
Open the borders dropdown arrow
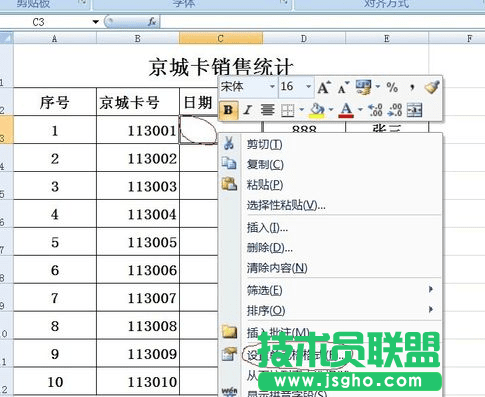tap(301, 109)
